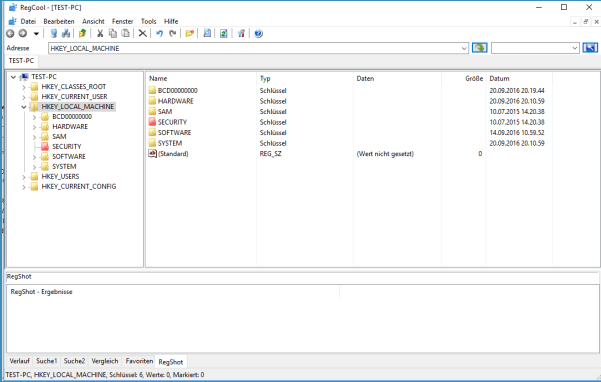
Task: Expand the SYSTEM tree node
Action: (x=34, y=167)
